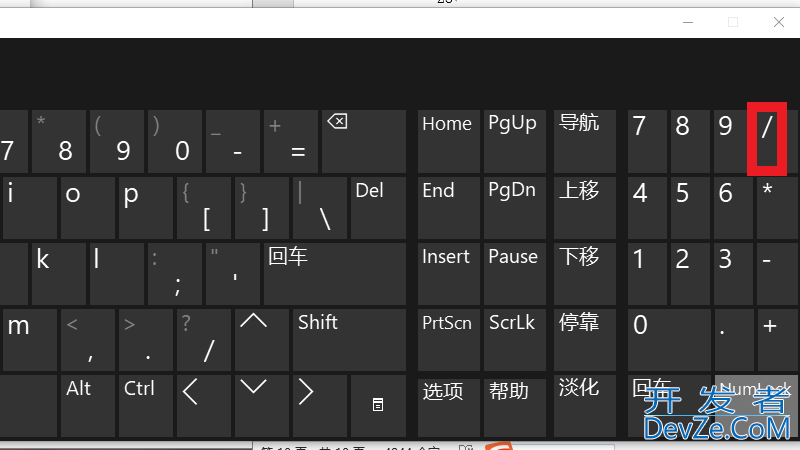The width and height of the screenshot is (800, 450).
Task: Click the letter i key
Action: pos(30,208)
